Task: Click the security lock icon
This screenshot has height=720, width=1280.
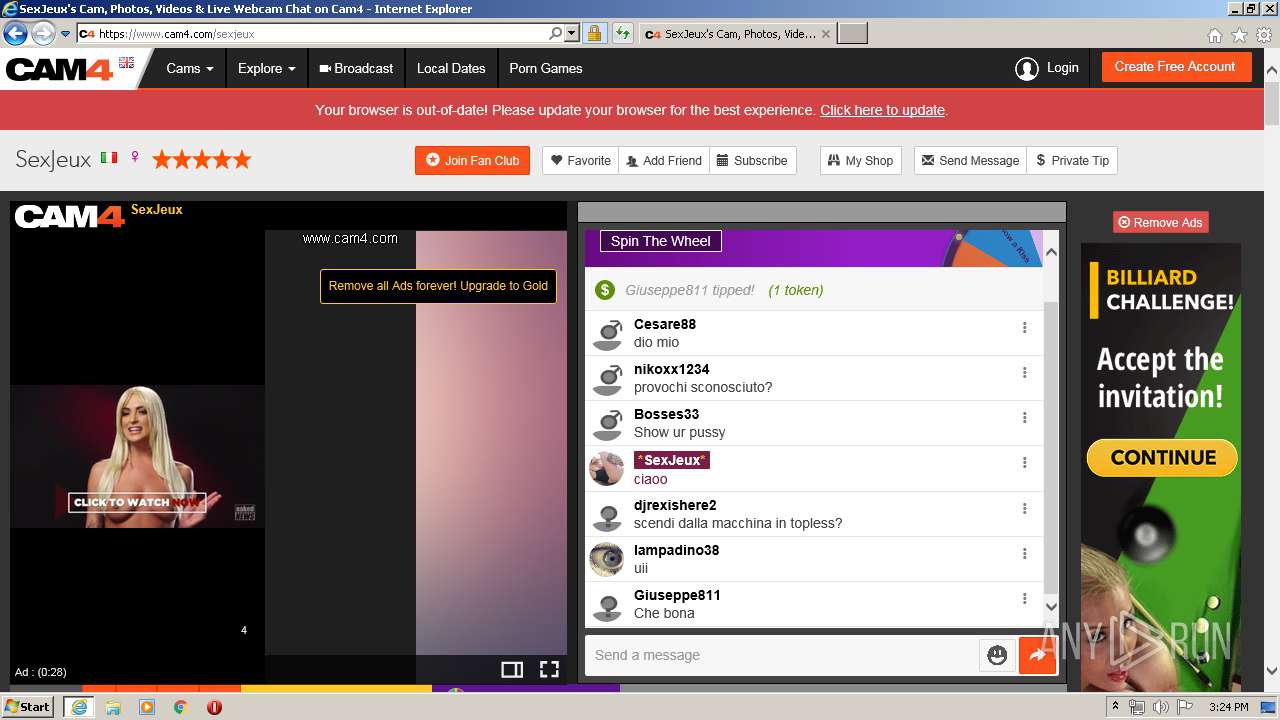Action: pos(594,33)
